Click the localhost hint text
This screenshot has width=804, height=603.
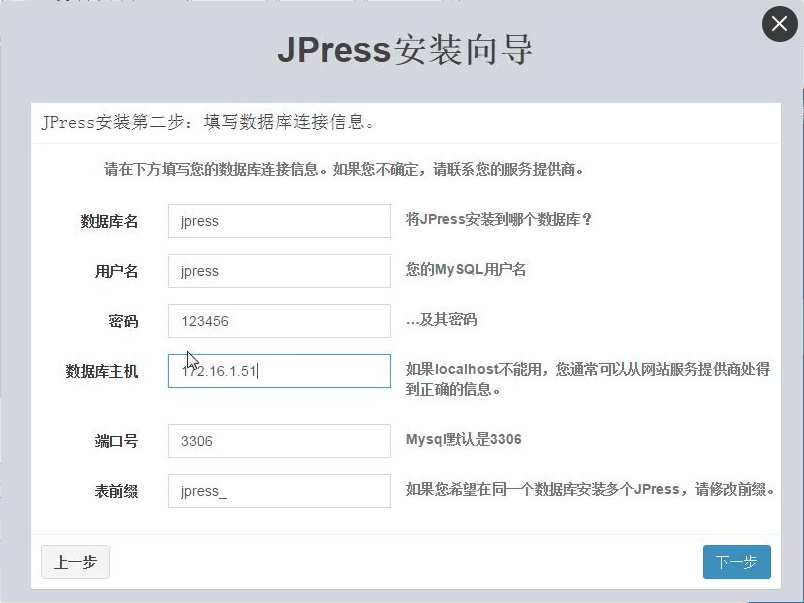588,379
